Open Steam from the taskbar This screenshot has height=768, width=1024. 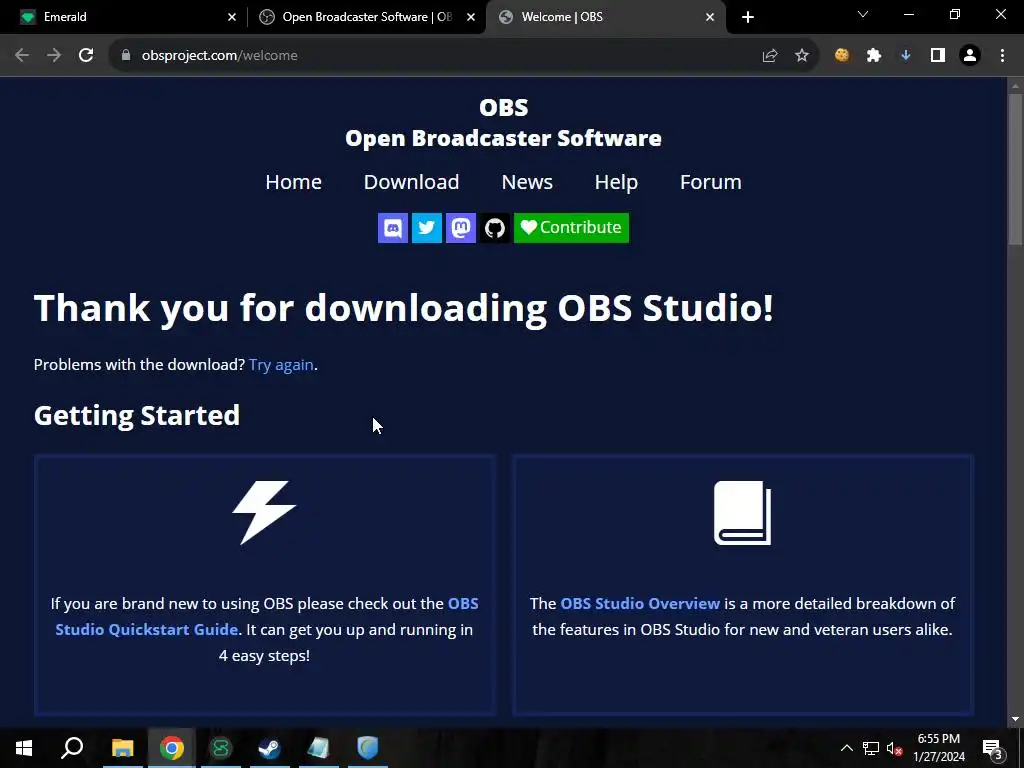[x=269, y=748]
